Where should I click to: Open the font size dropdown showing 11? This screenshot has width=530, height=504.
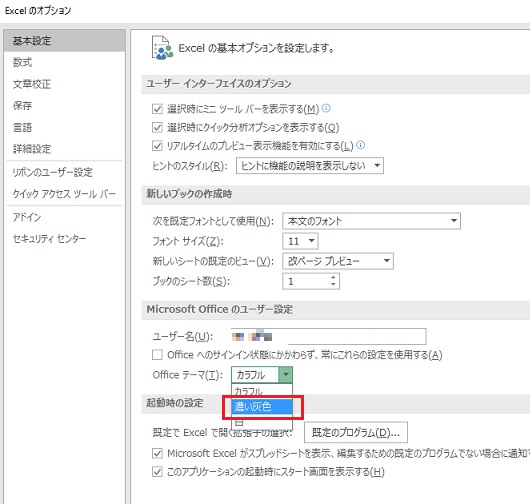(300, 241)
